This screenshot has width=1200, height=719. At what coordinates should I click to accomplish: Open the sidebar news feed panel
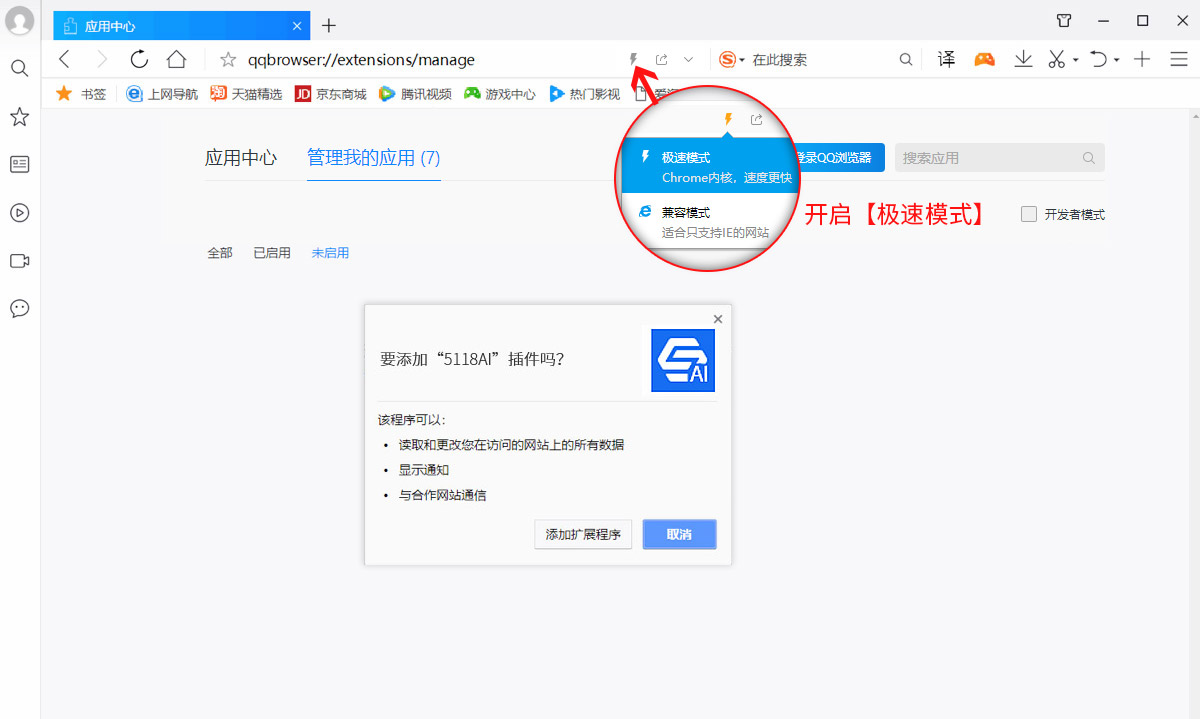(x=19, y=164)
